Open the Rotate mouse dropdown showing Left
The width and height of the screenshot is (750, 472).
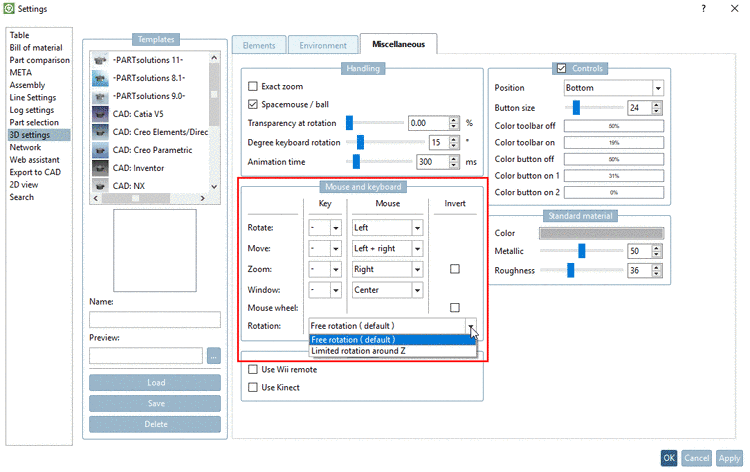[x=387, y=228]
